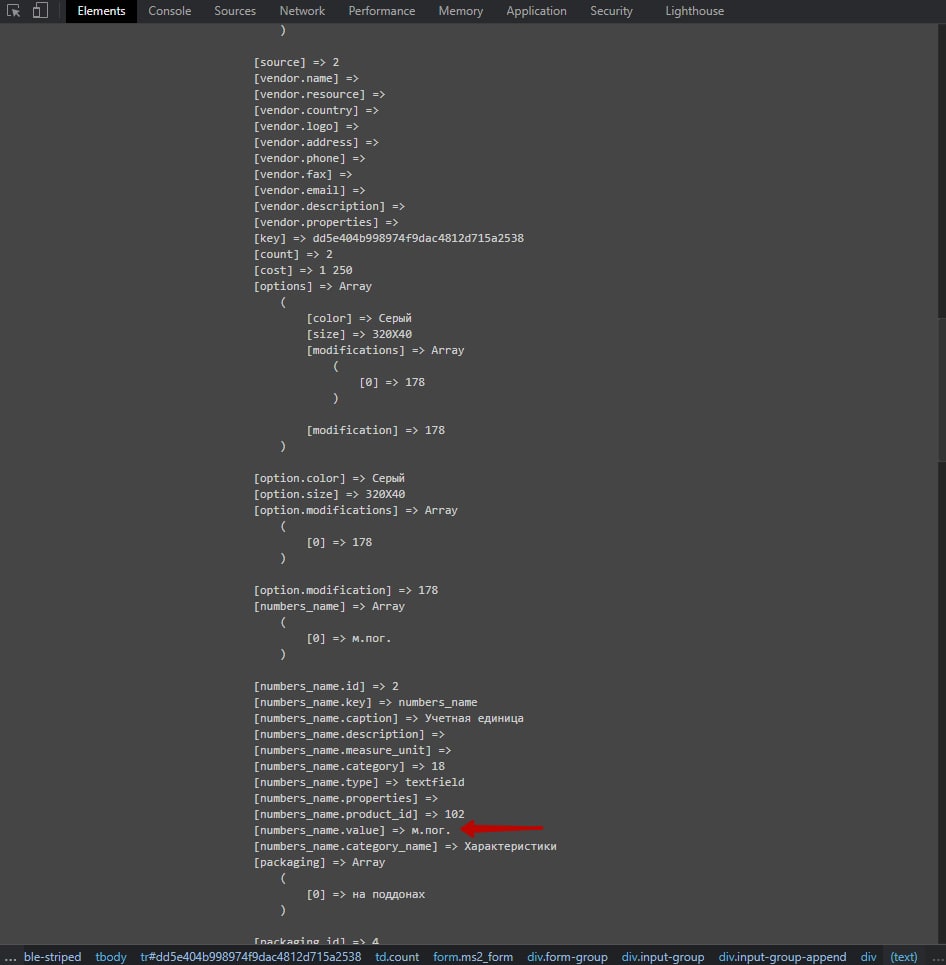This screenshot has height=965, width=946.
Task: Select the div.input-group-append breadcrumb
Action: (782, 956)
